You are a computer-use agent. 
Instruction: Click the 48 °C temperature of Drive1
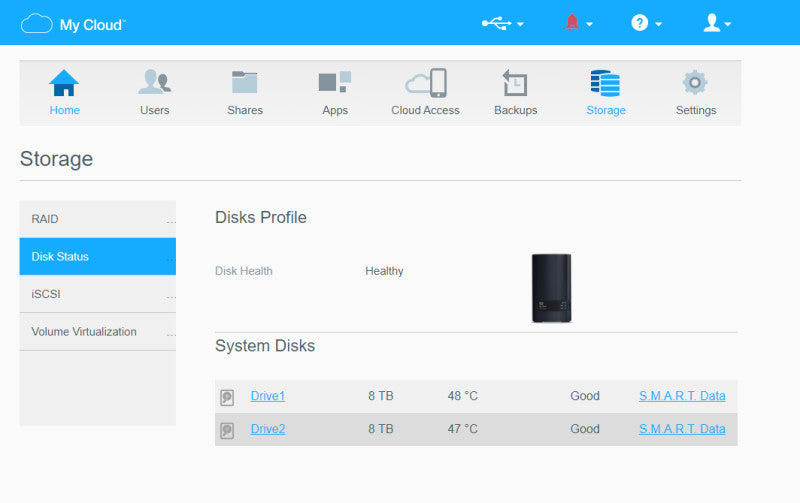[x=463, y=396]
